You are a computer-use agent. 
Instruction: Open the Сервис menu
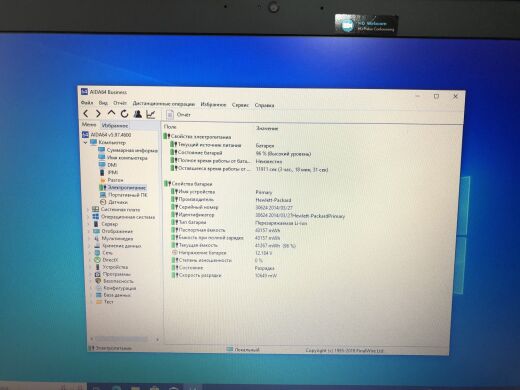coord(240,105)
